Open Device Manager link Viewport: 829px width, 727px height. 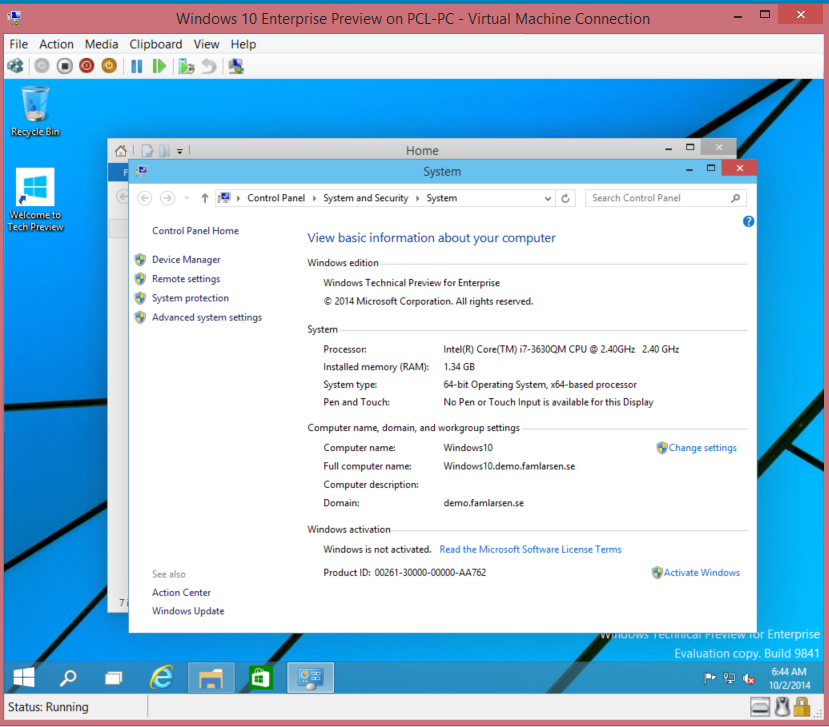coord(186,260)
